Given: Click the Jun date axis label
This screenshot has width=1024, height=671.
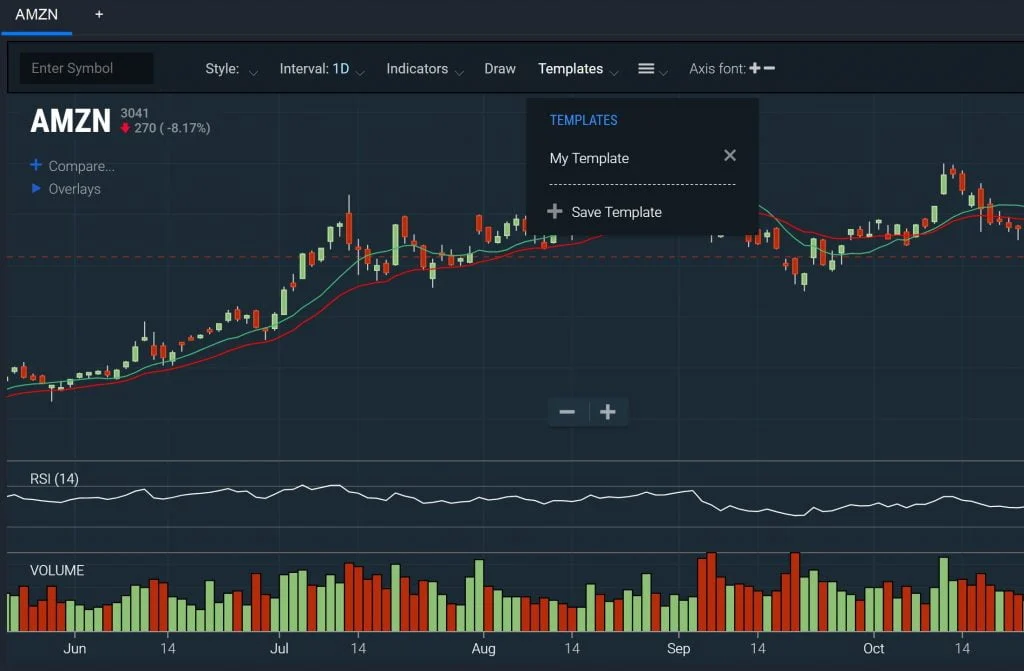Looking at the screenshot, I should (74, 649).
